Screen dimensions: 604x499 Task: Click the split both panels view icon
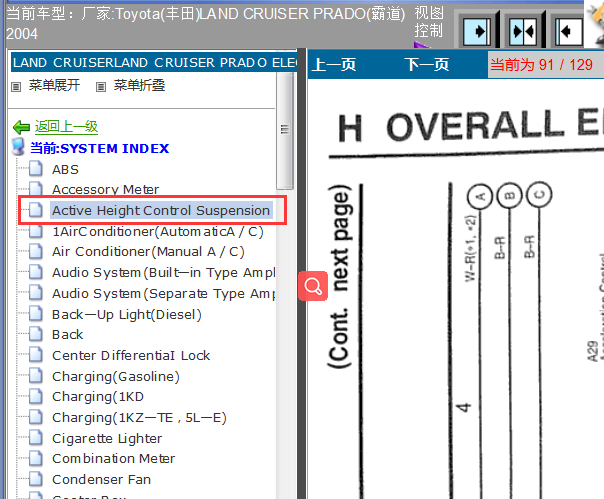click(522, 31)
